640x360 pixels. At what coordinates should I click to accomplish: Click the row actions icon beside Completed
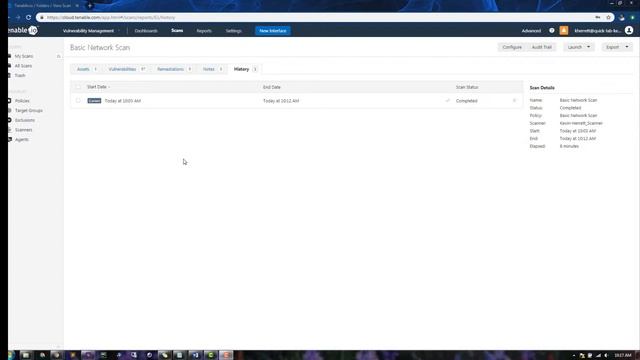(x=514, y=100)
